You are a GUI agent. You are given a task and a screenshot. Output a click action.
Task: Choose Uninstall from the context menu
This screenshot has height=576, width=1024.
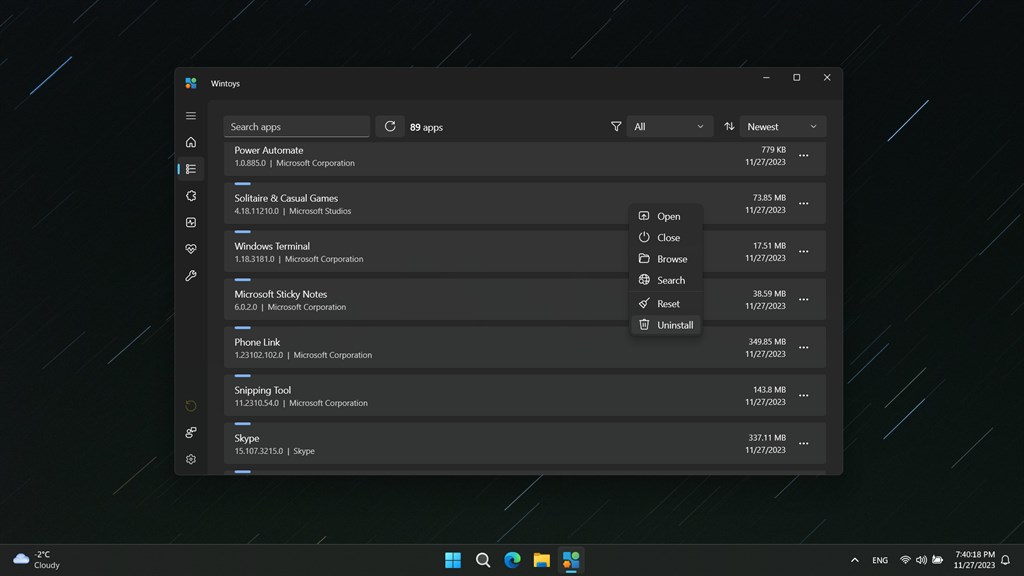(x=666, y=325)
